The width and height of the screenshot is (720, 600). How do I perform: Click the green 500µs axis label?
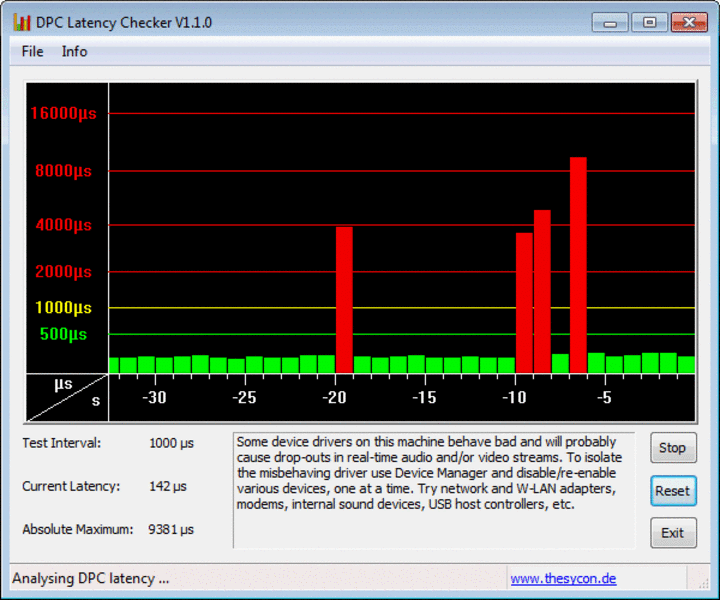(x=63, y=334)
